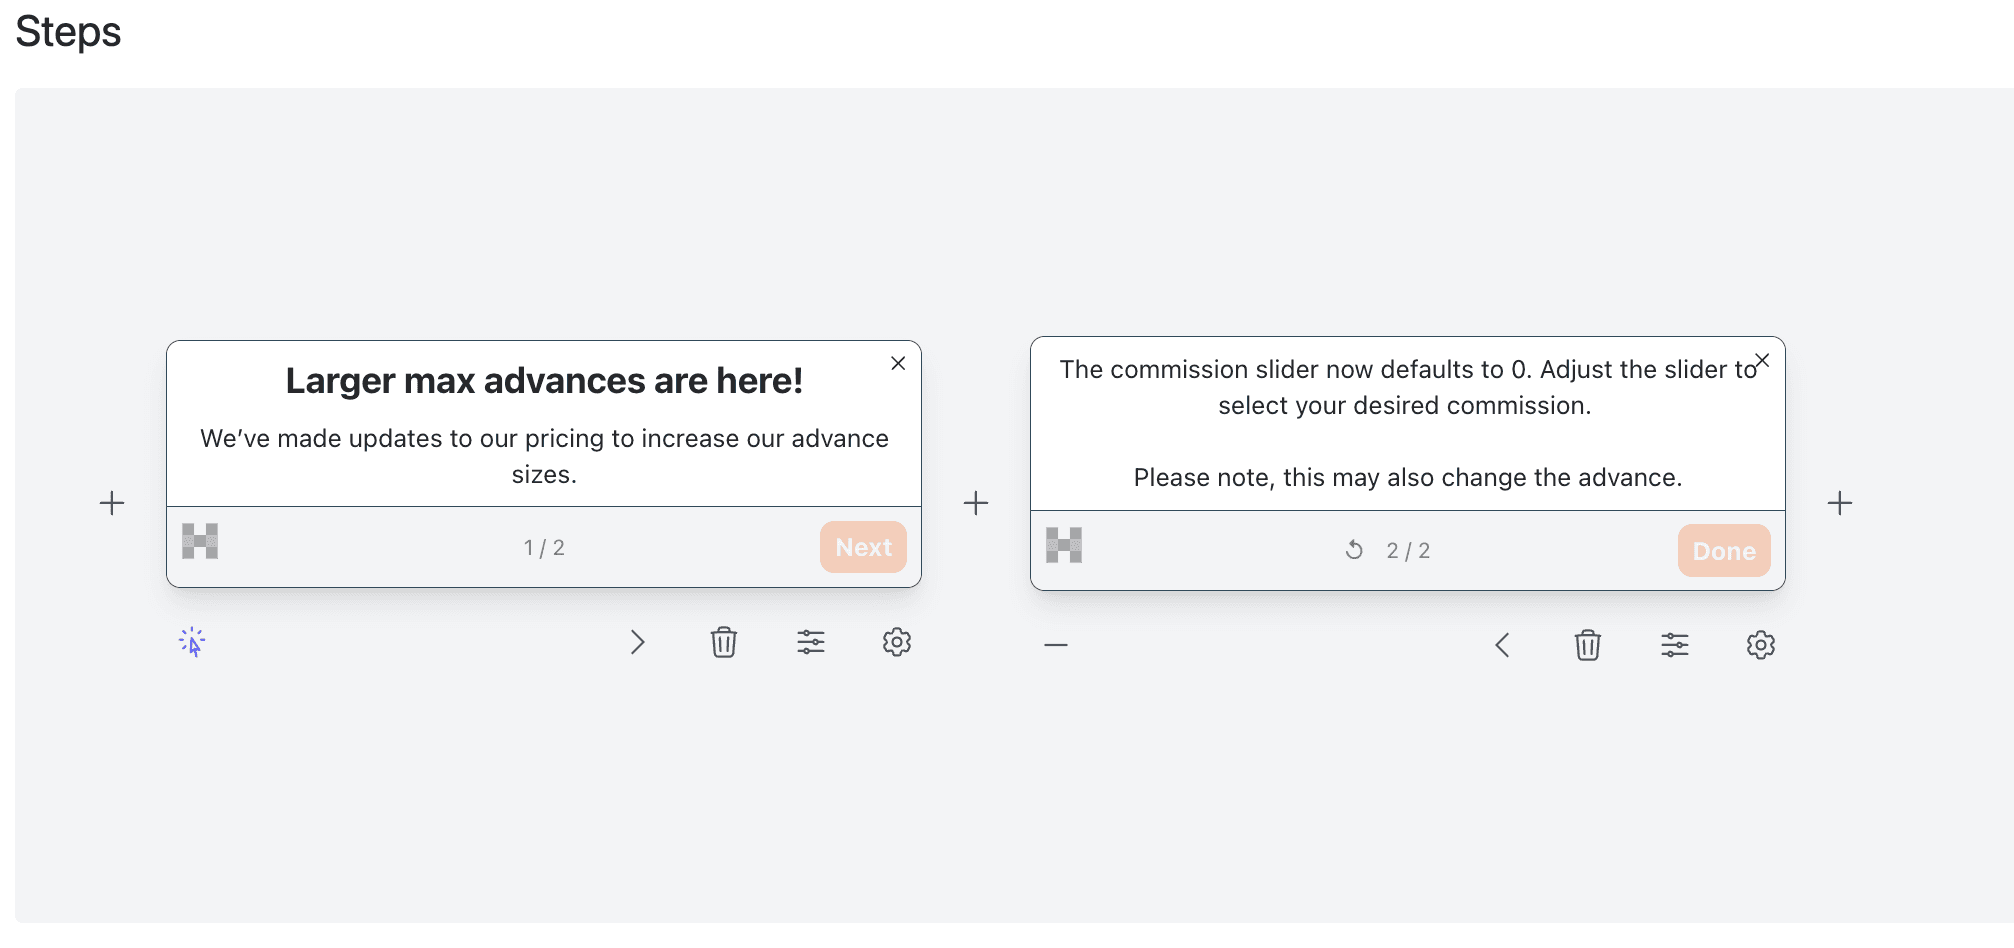Open step 1 adjustment sliders icon
The image size is (2014, 948).
811,642
